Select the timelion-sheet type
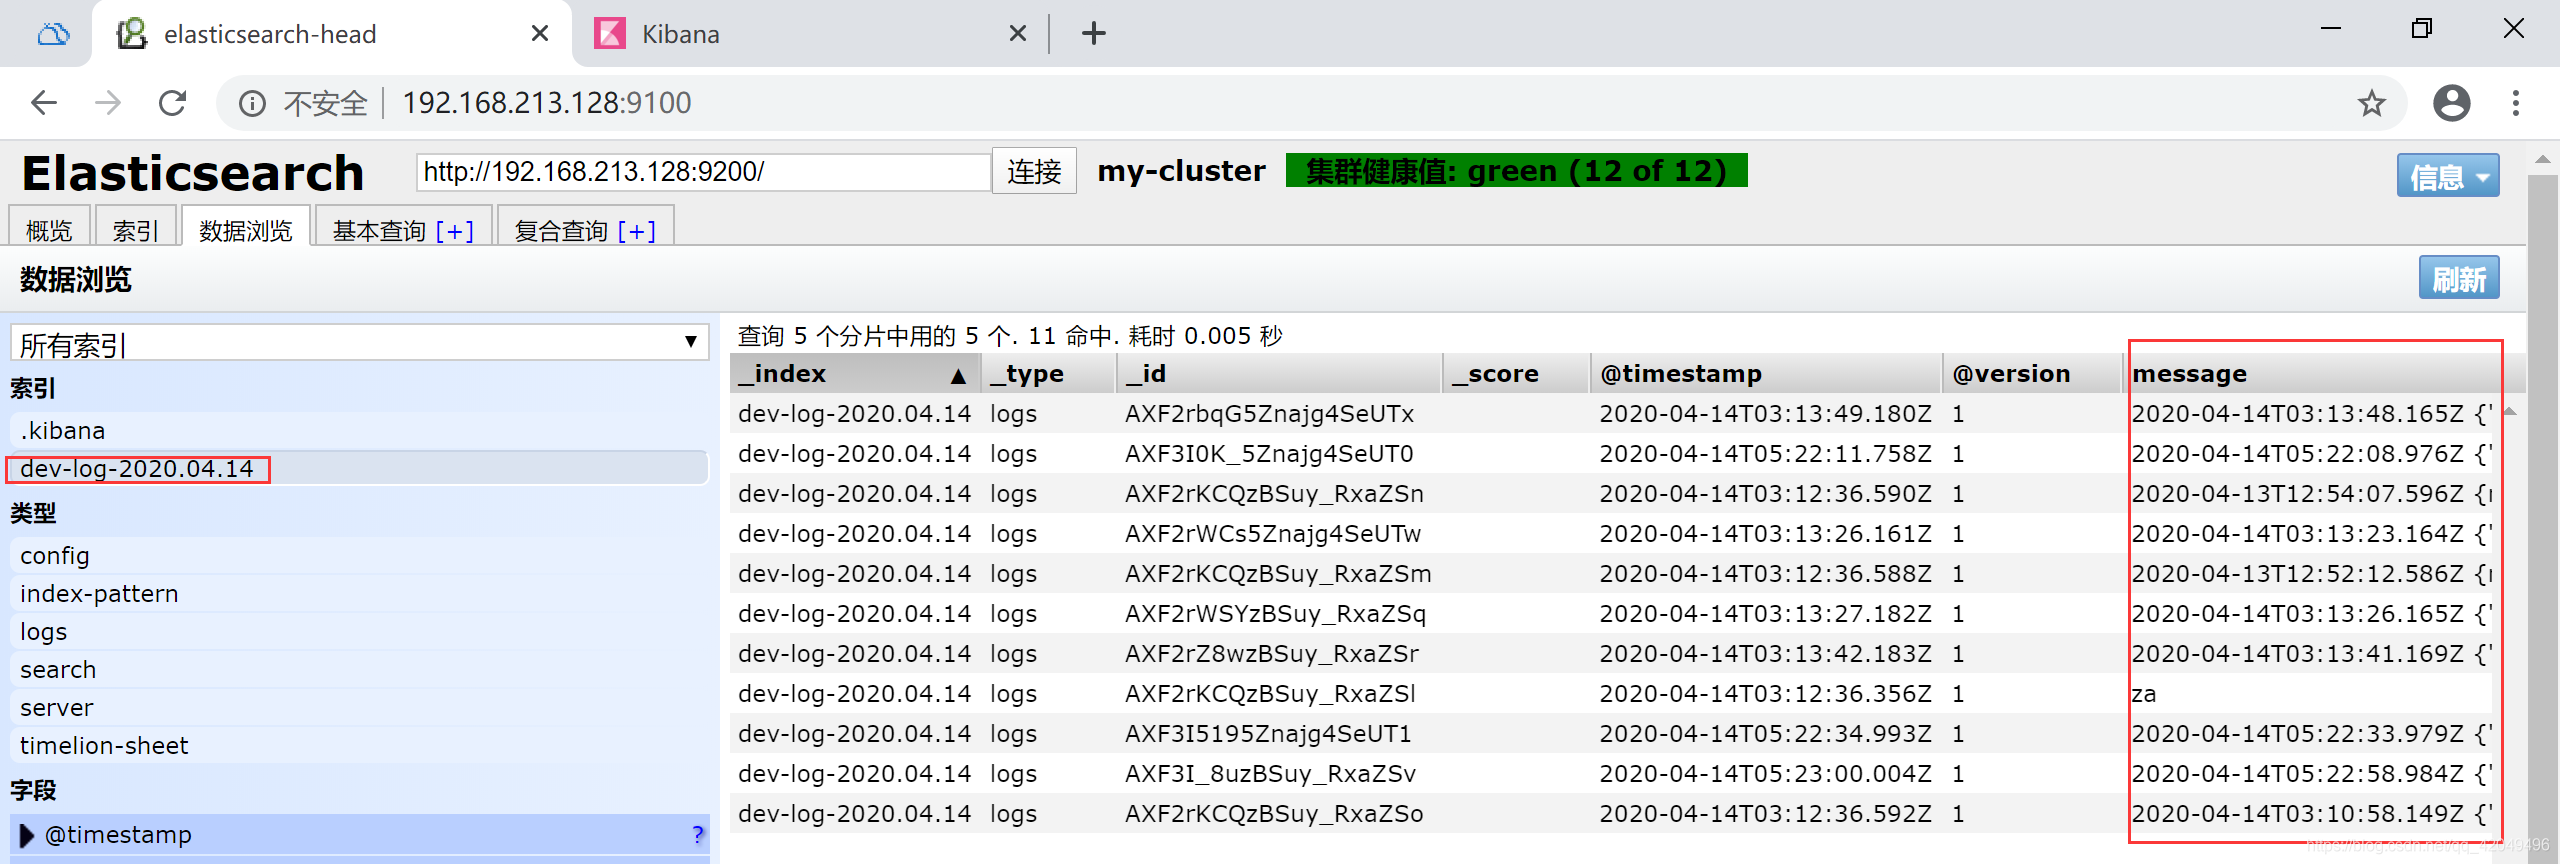The height and width of the screenshot is (864, 2560). point(359,745)
